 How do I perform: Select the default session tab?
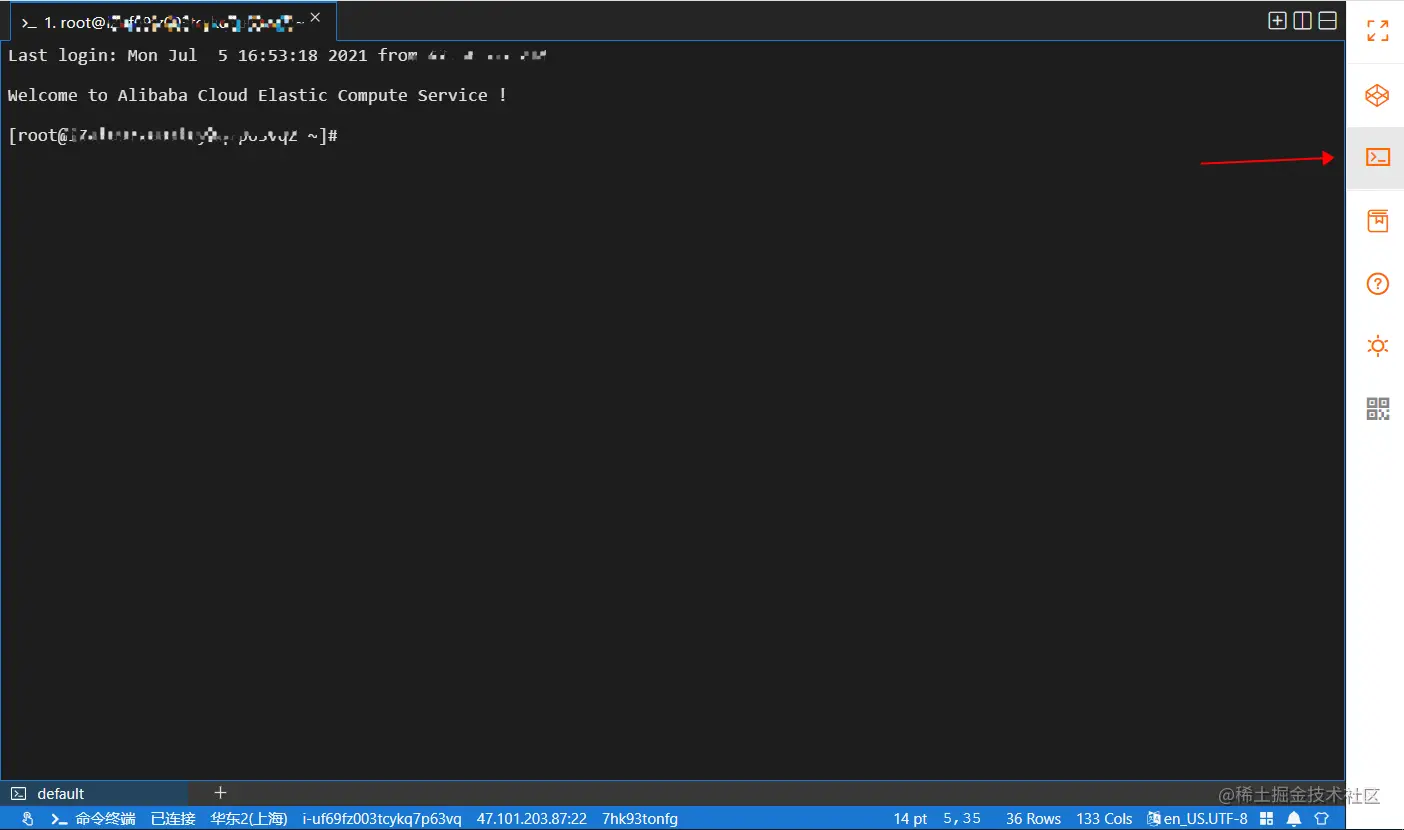pyautogui.click(x=95, y=793)
